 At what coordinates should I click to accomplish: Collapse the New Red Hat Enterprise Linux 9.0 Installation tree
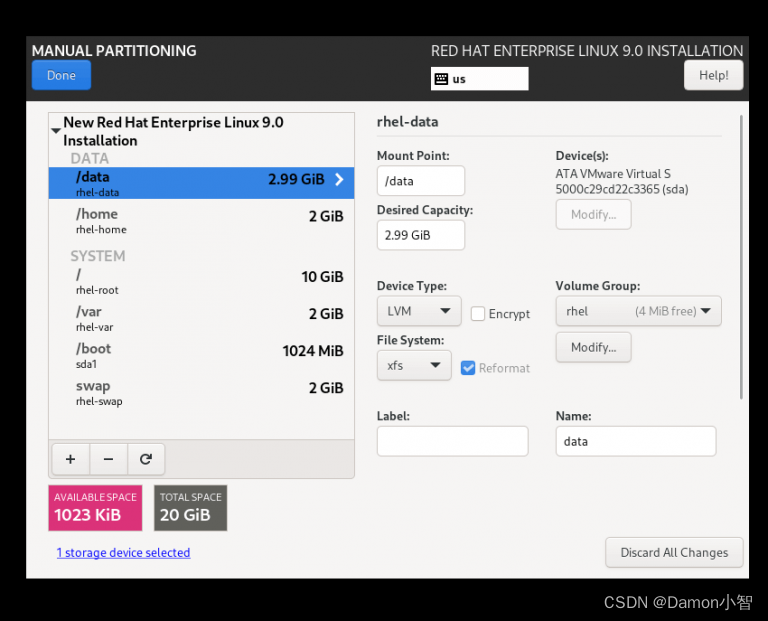(x=56, y=131)
